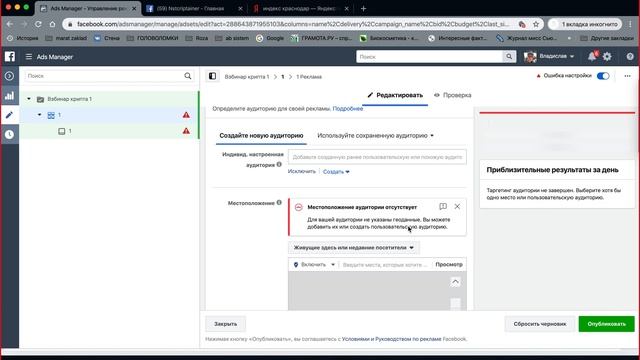Click the search icon in campaign tree panel

pos(188,76)
